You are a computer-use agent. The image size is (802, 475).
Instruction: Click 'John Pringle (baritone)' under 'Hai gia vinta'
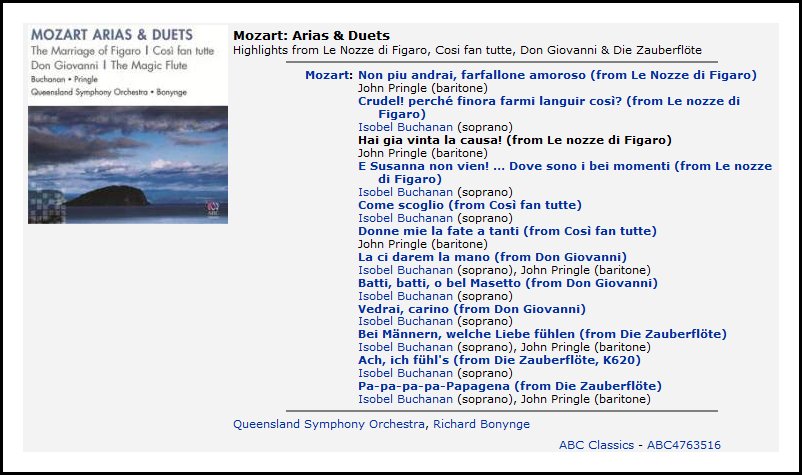[x=422, y=153]
